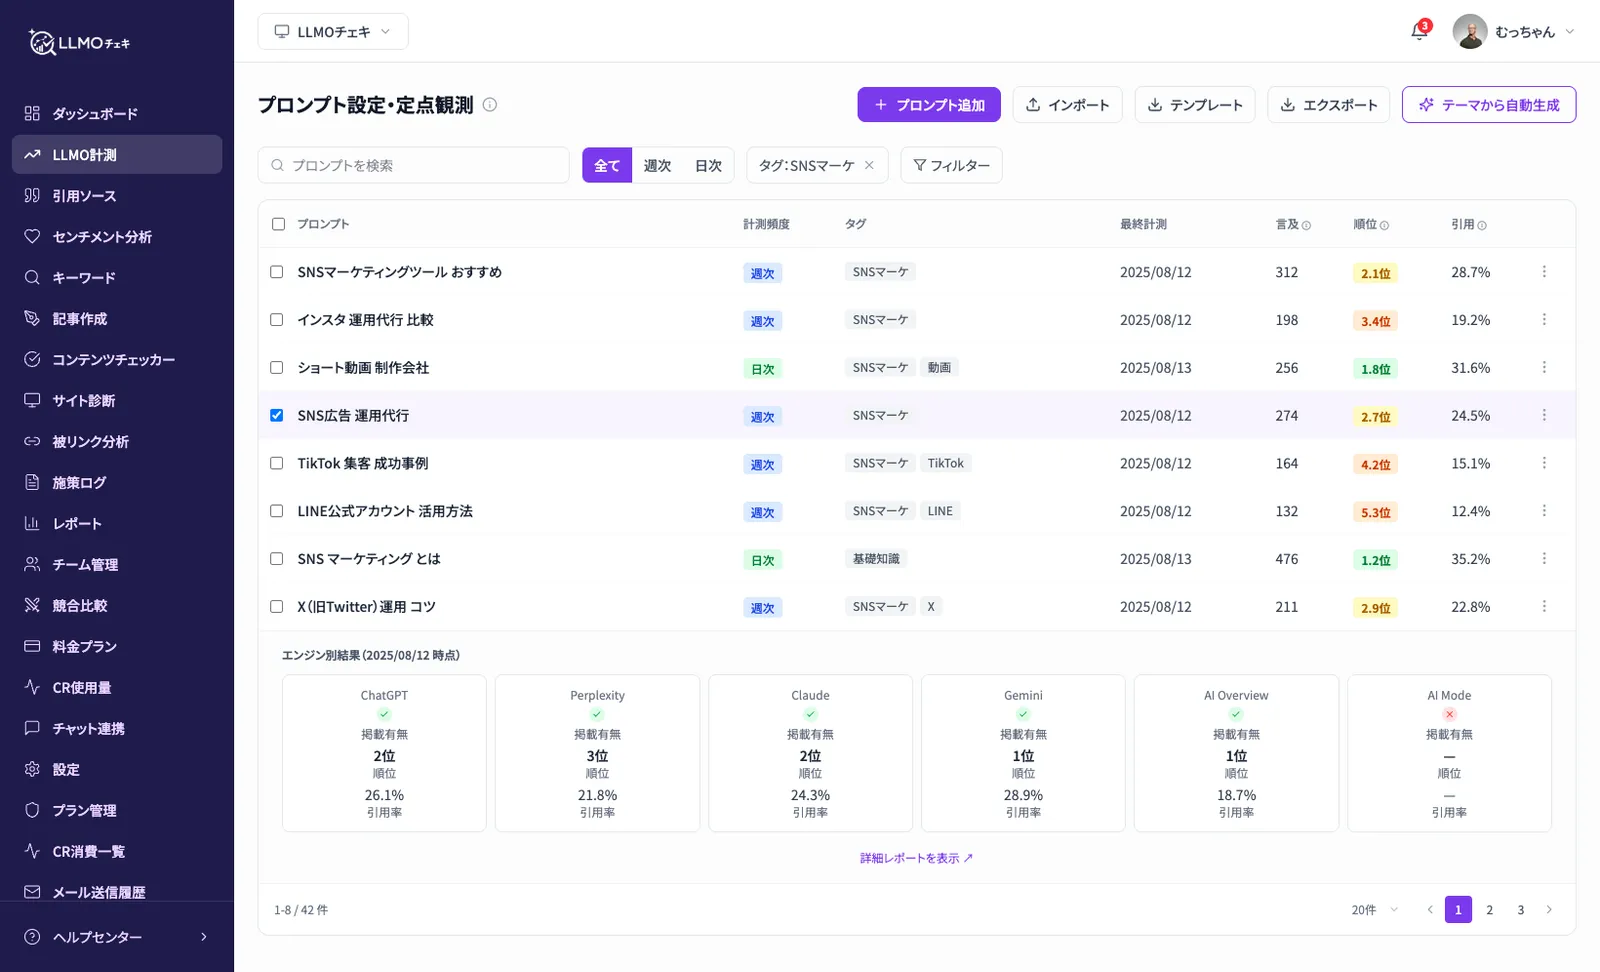Click the 引用 column info icon
1600x972 pixels.
pos(1482,225)
